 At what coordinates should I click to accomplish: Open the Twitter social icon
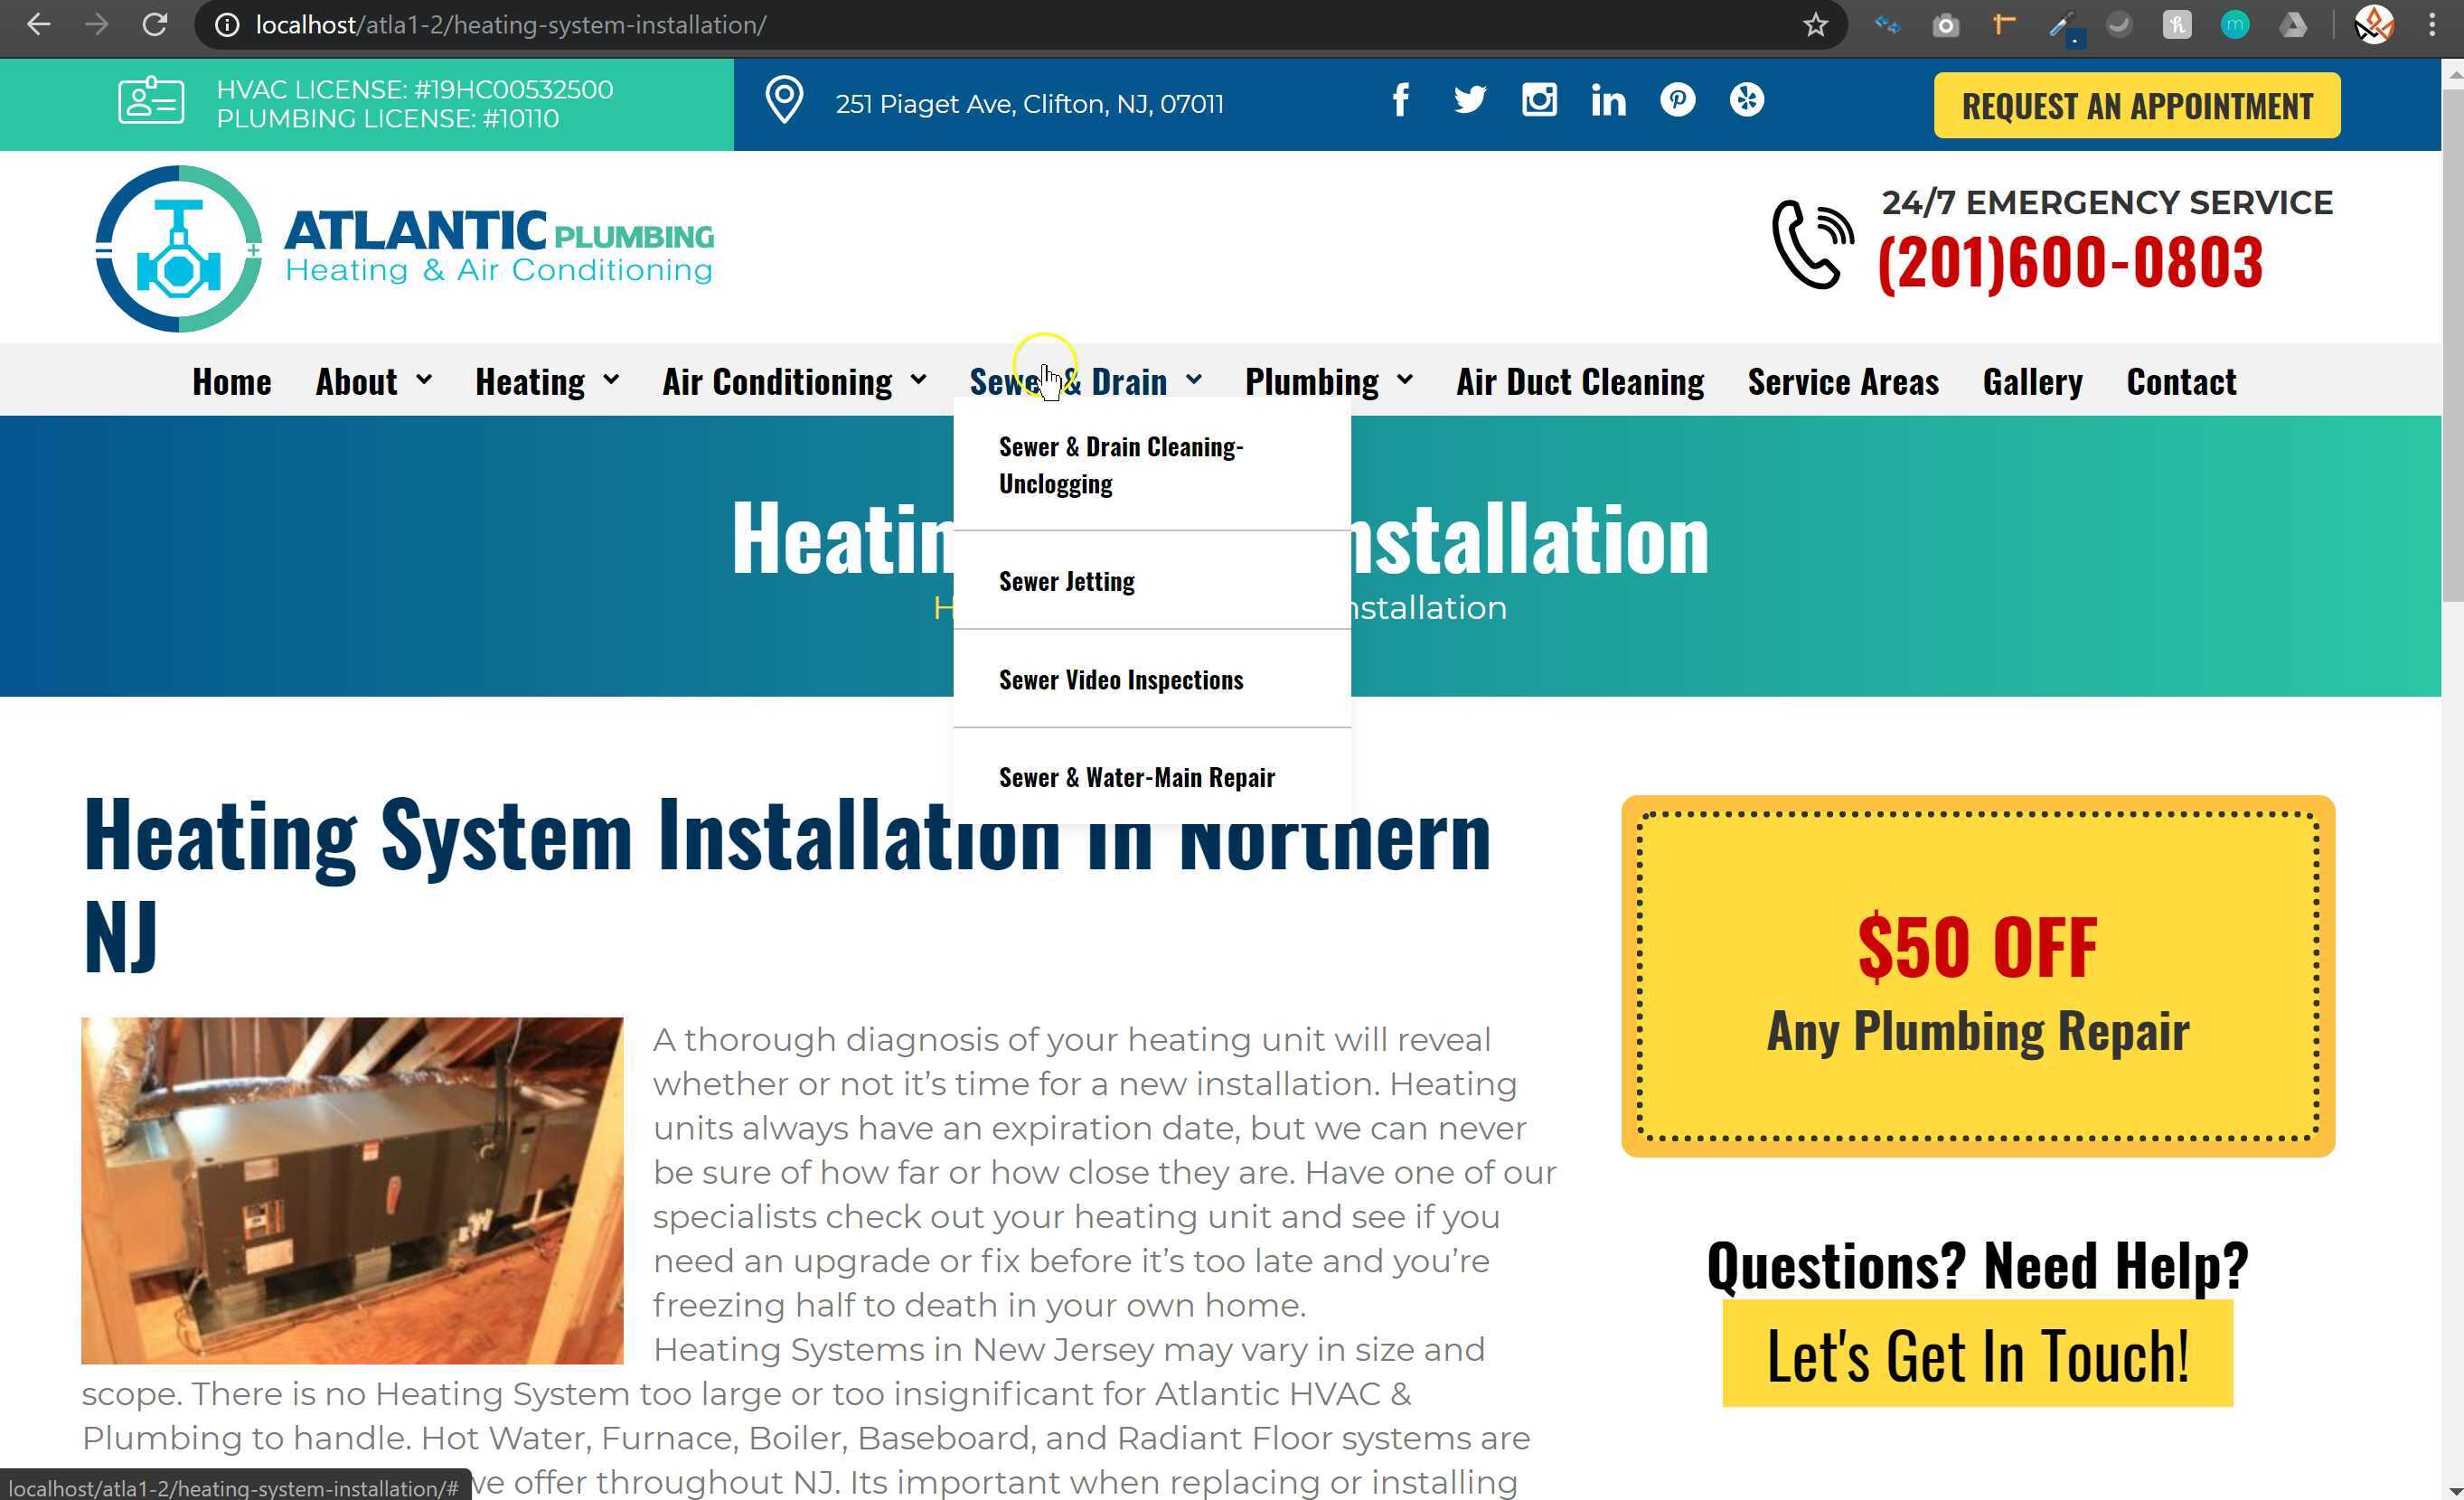click(x=1469, y=100)
